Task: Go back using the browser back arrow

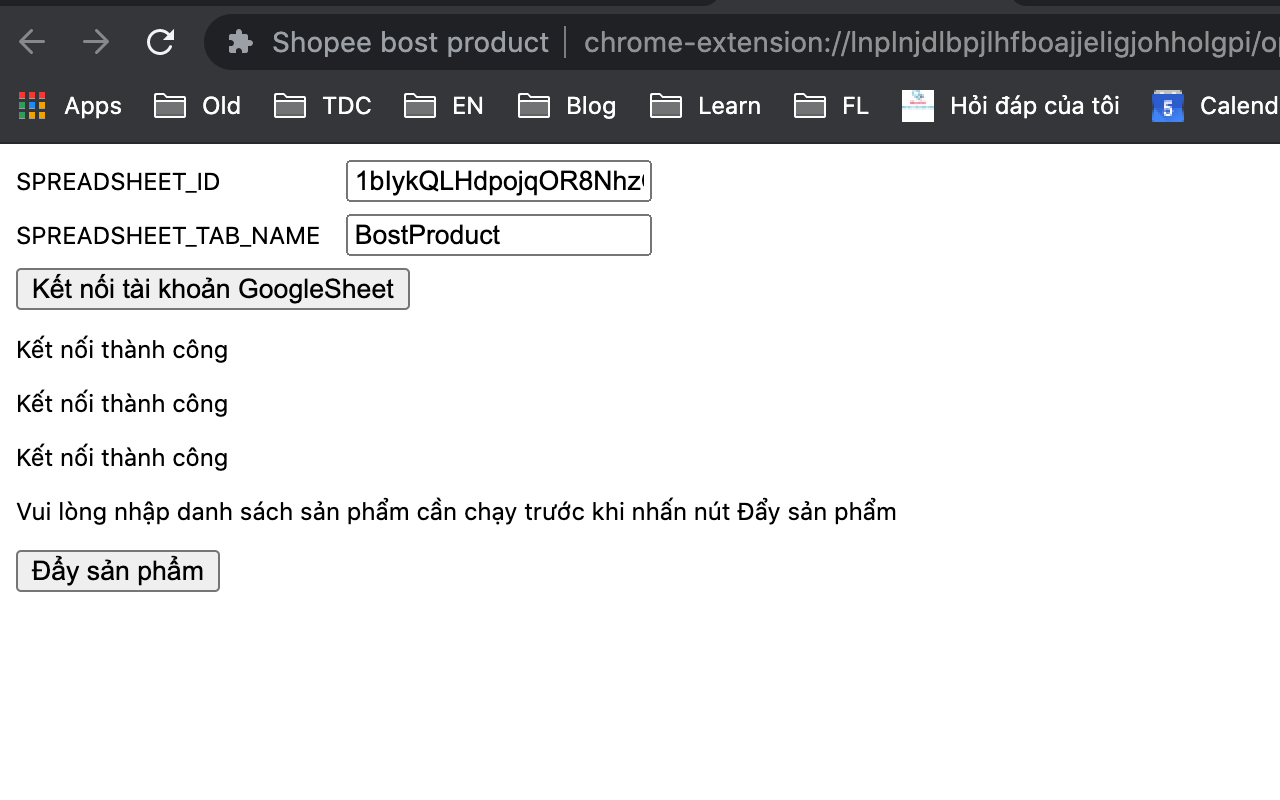Action: pos(33,42)
